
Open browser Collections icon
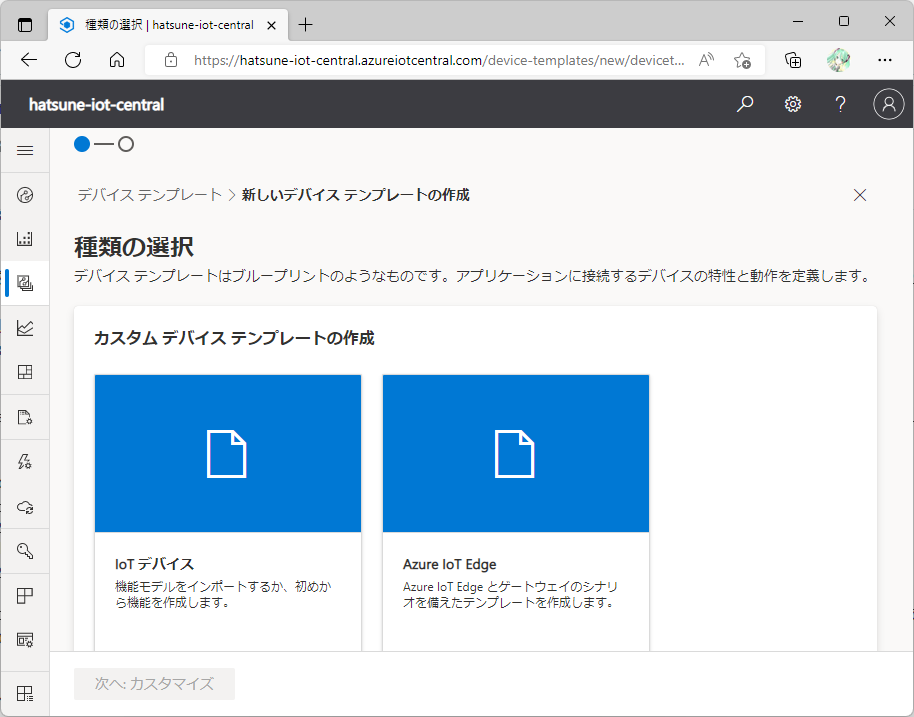pyautogui.click(x=793, y=60)
